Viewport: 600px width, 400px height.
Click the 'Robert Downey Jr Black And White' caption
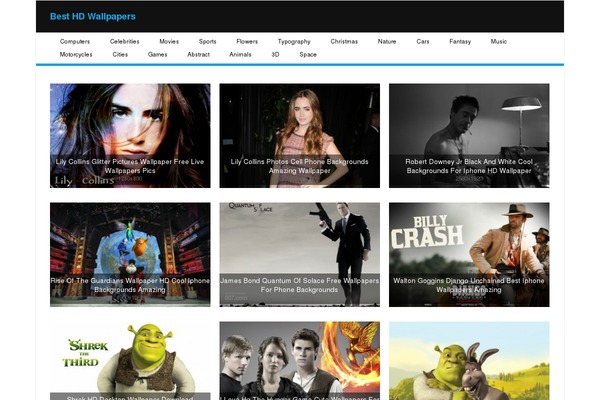469,166
